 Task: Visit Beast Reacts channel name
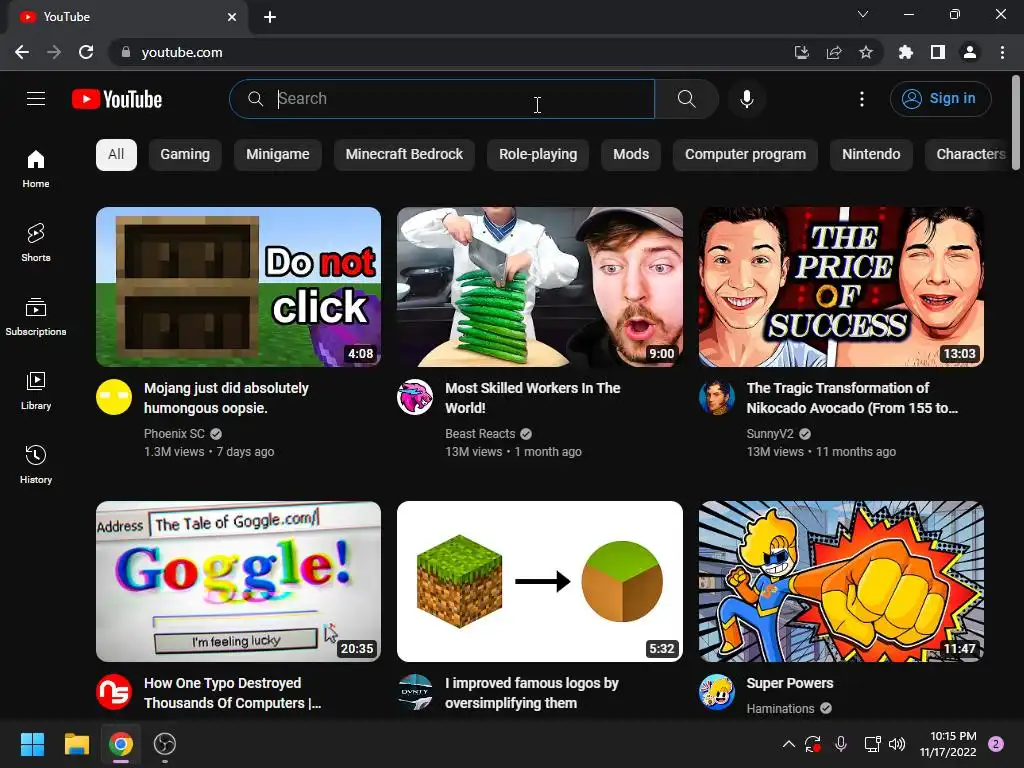480,434
